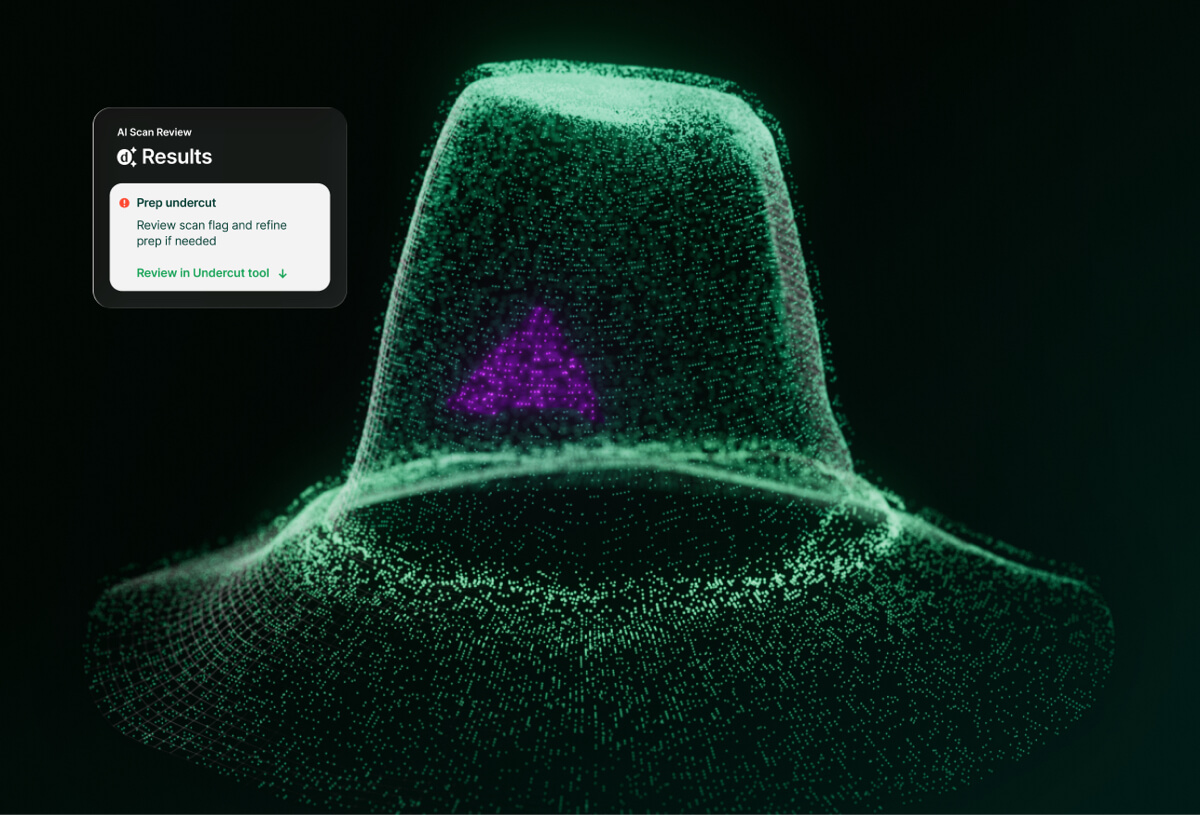Image resolution: width=1200 pixels, height=815 pixels.
Task: Click Review in Undercut tool
Action: point(201,273)
